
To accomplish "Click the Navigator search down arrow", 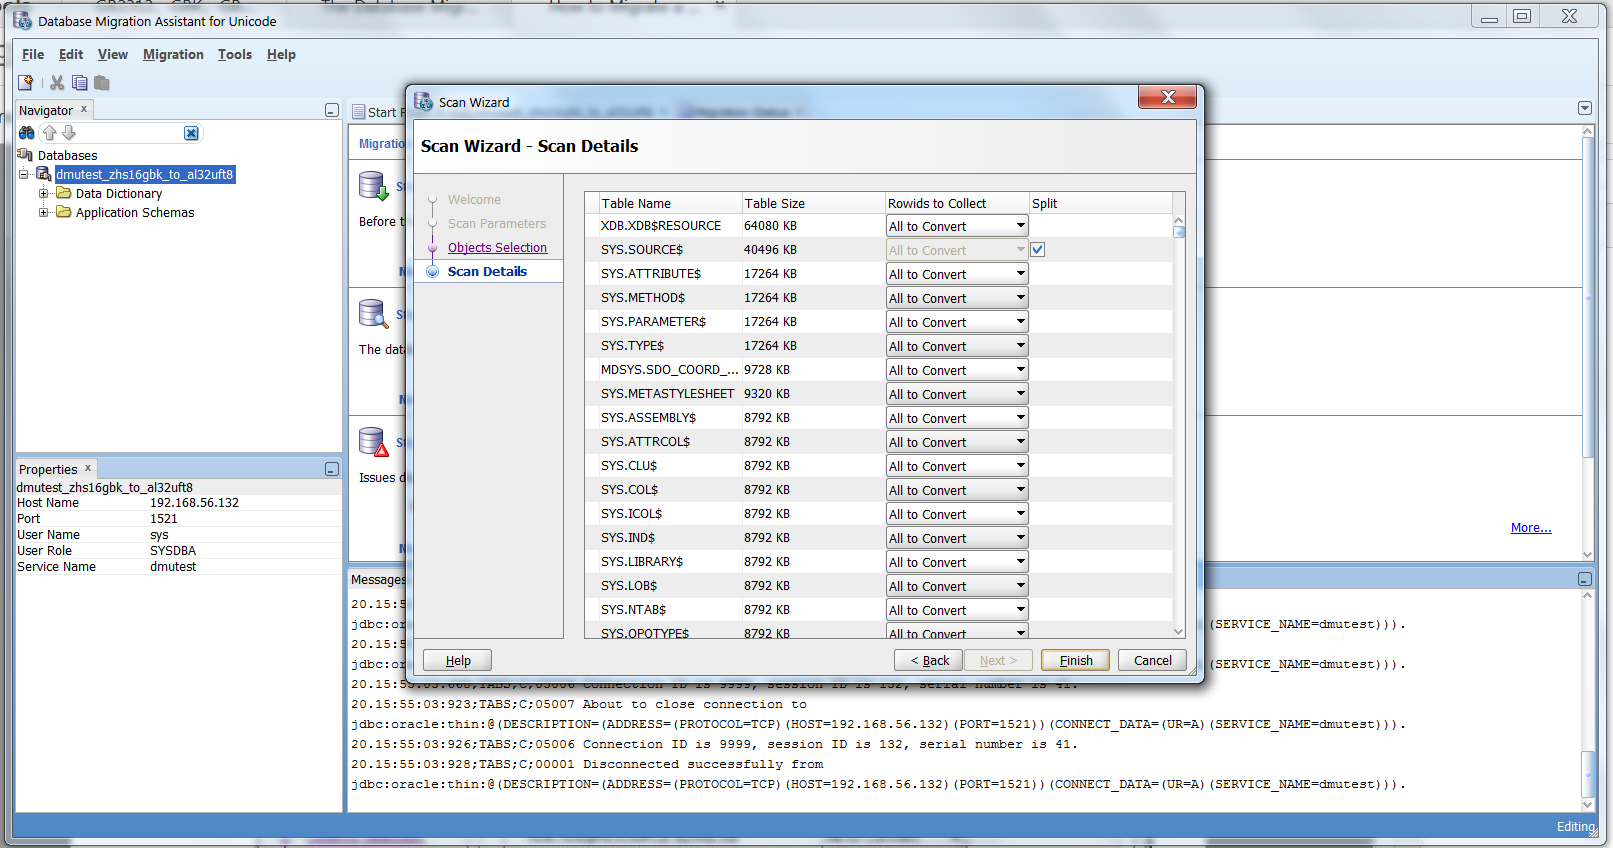I will pos(69,133).
